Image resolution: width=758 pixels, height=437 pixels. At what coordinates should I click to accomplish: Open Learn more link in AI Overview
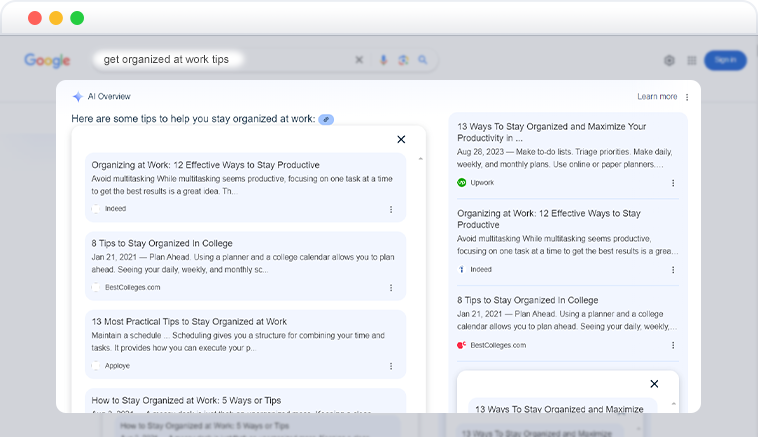(x=657, y=97)
